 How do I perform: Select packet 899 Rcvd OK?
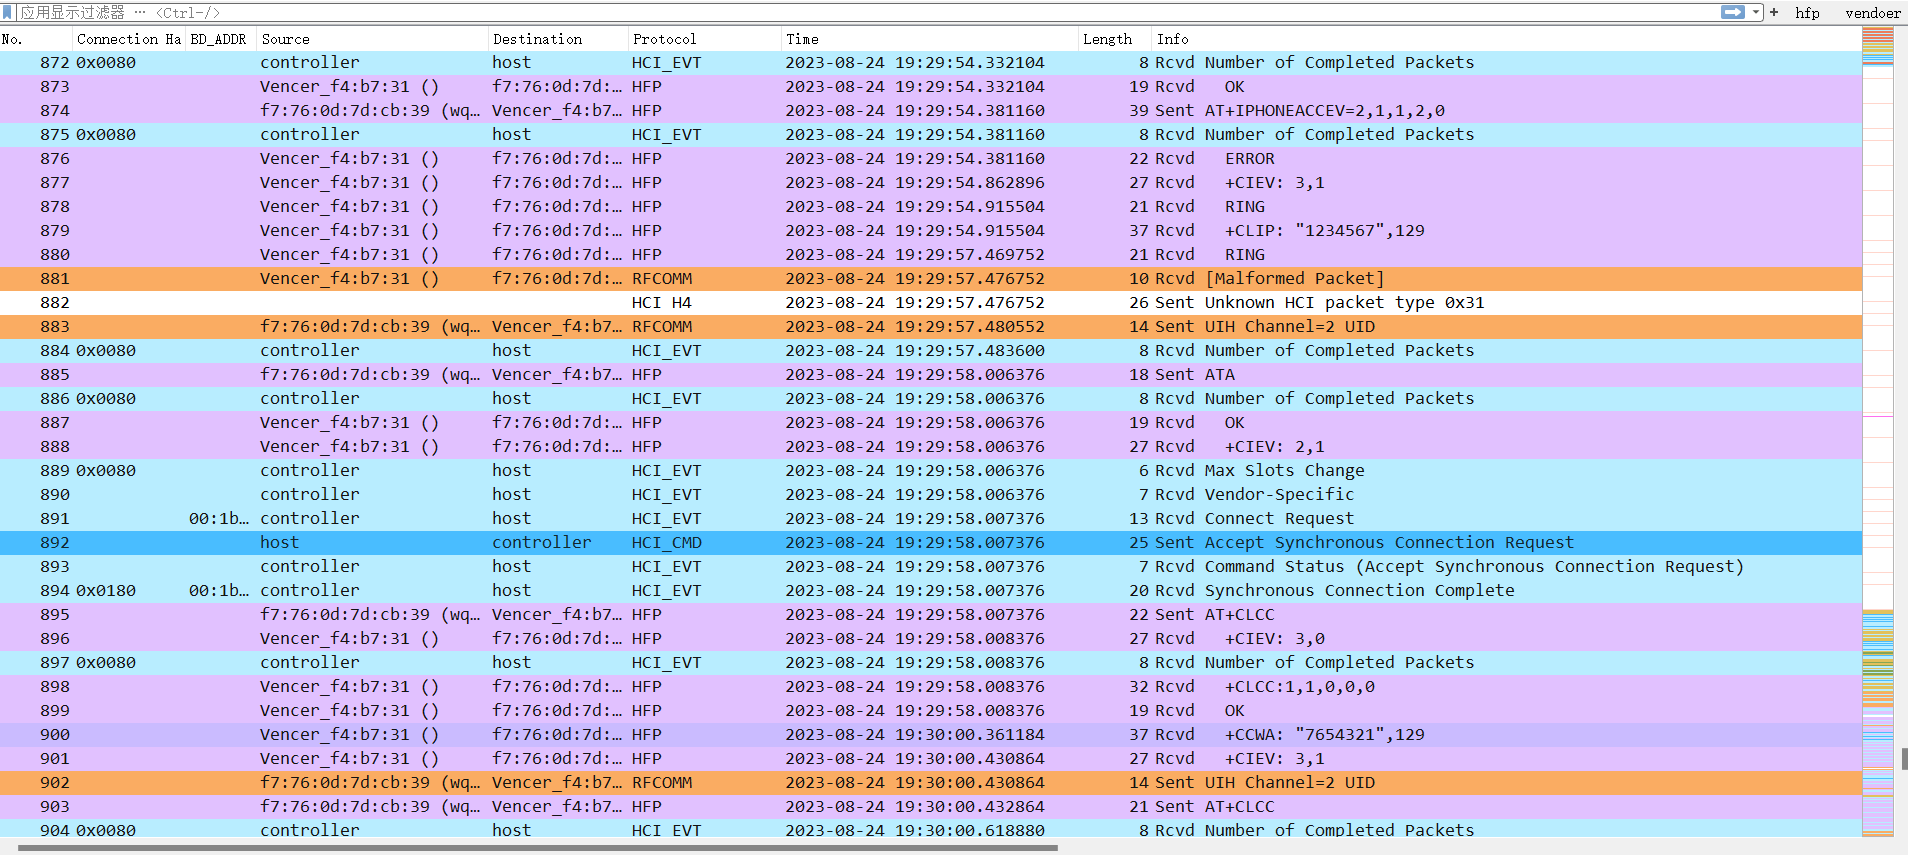930,710
